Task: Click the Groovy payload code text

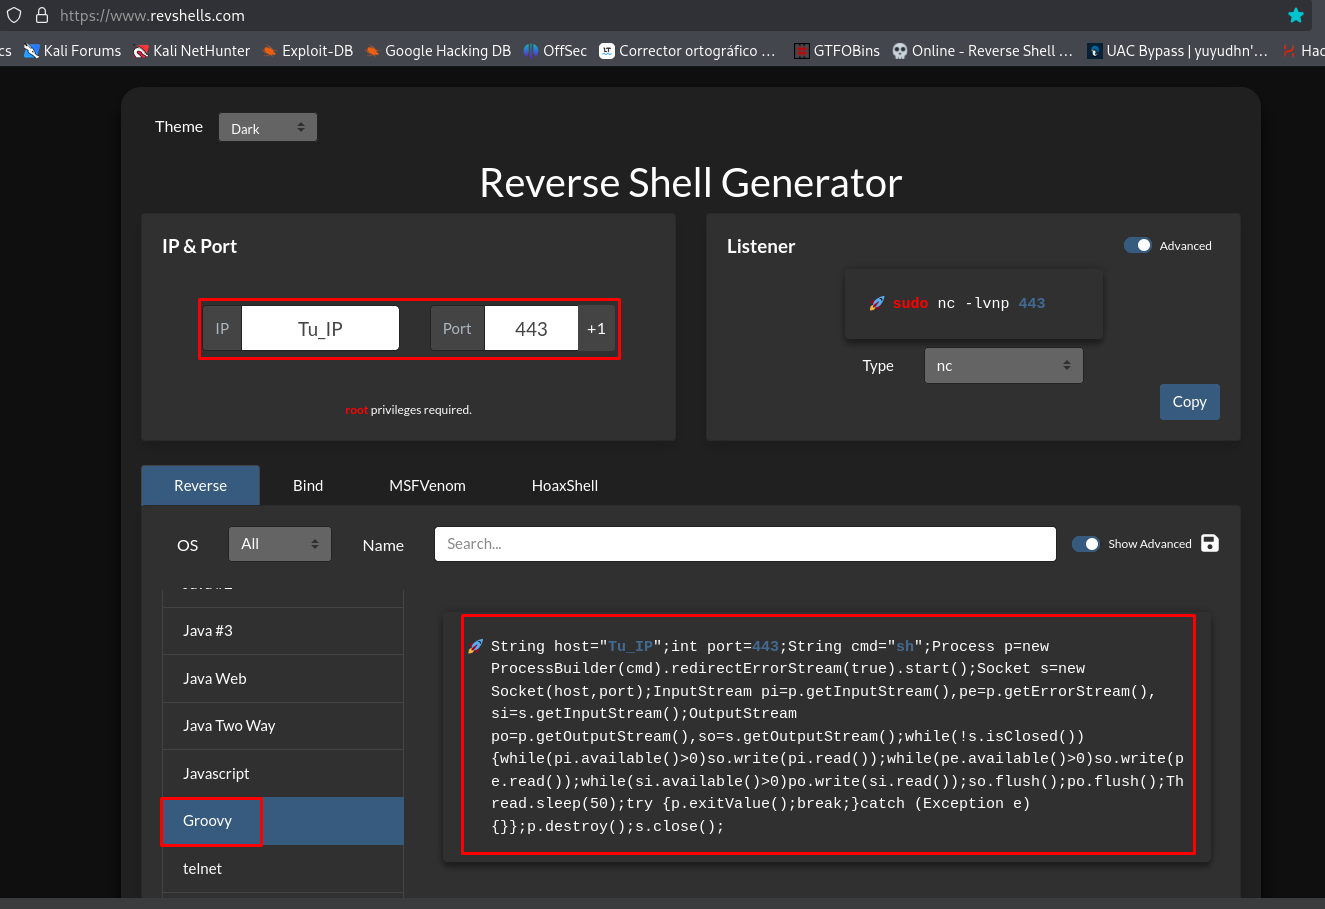Action: [837, 736]
